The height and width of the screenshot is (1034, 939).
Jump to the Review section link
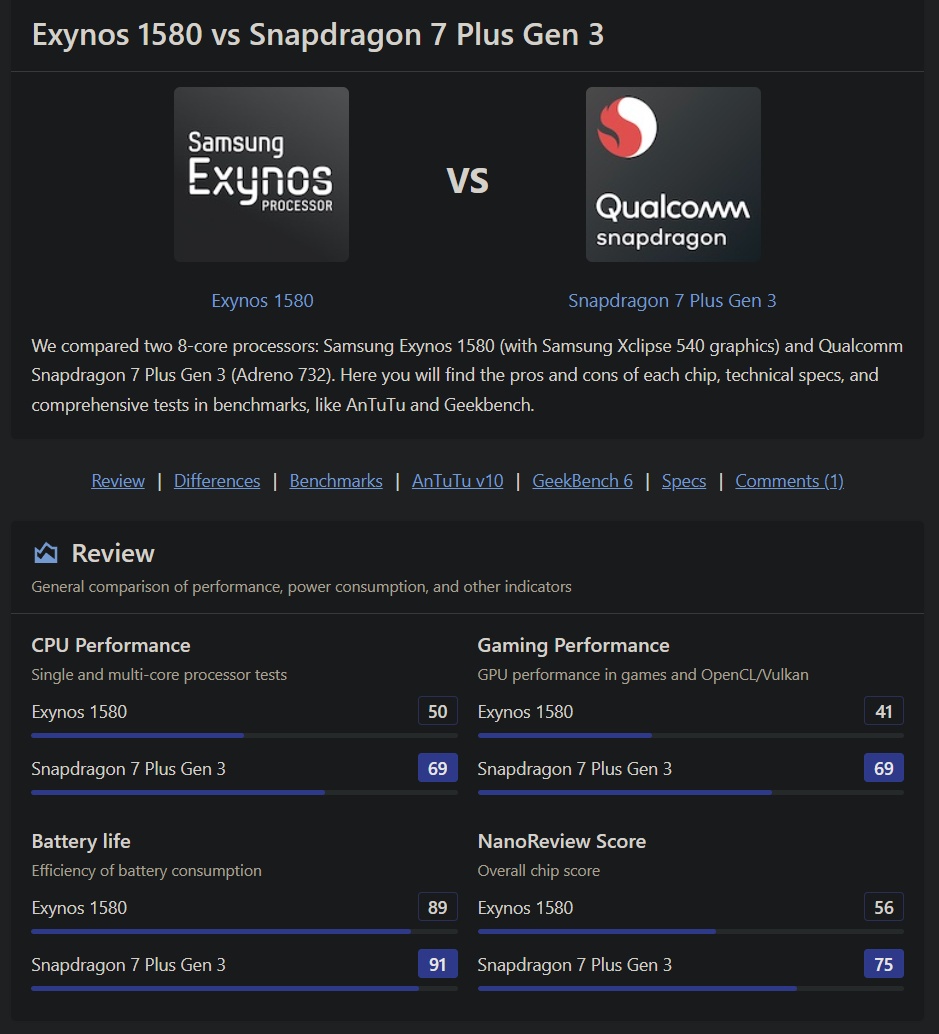pos(118,481)
